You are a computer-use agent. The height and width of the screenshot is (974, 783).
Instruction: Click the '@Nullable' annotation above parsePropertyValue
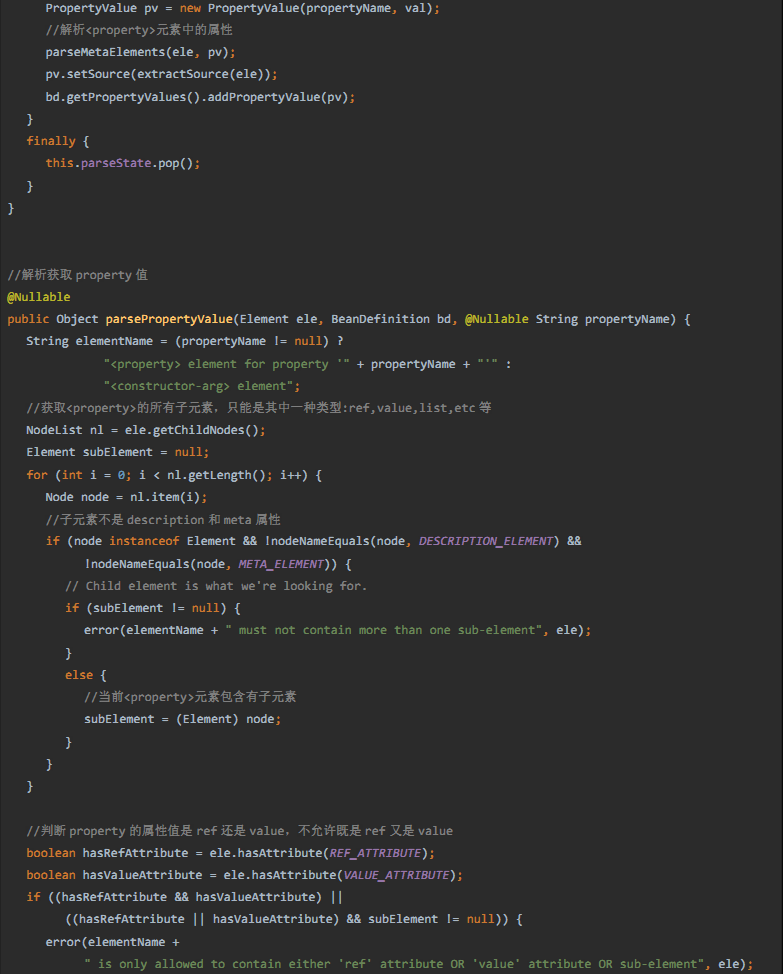pyautogui.click(x=38, y=297)
